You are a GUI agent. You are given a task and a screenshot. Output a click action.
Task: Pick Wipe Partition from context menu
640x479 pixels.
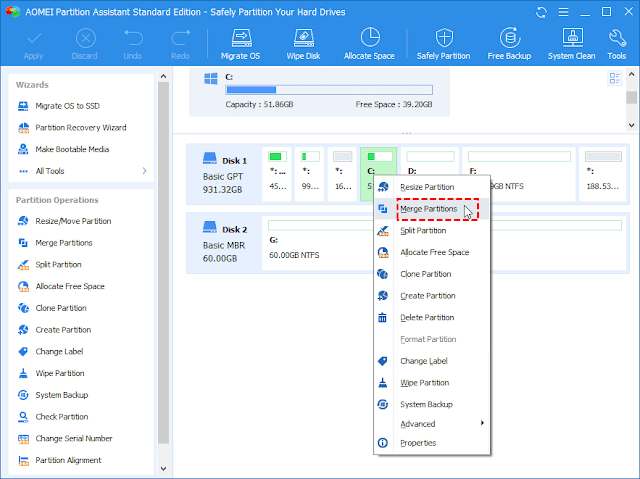click(432, 383)
